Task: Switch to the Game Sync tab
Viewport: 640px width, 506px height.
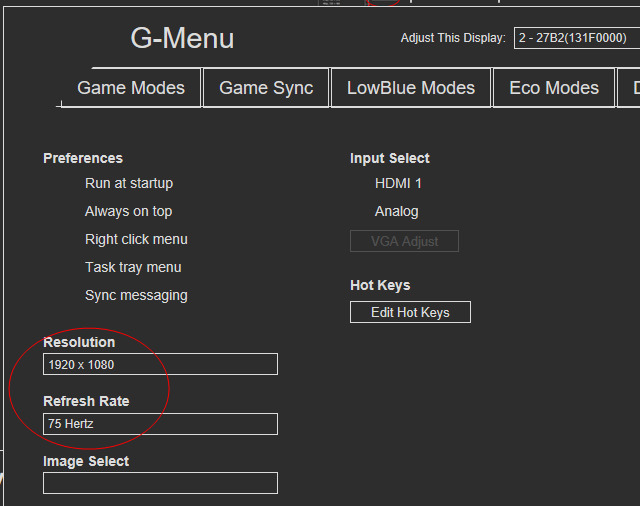Action: click(266, 88)
